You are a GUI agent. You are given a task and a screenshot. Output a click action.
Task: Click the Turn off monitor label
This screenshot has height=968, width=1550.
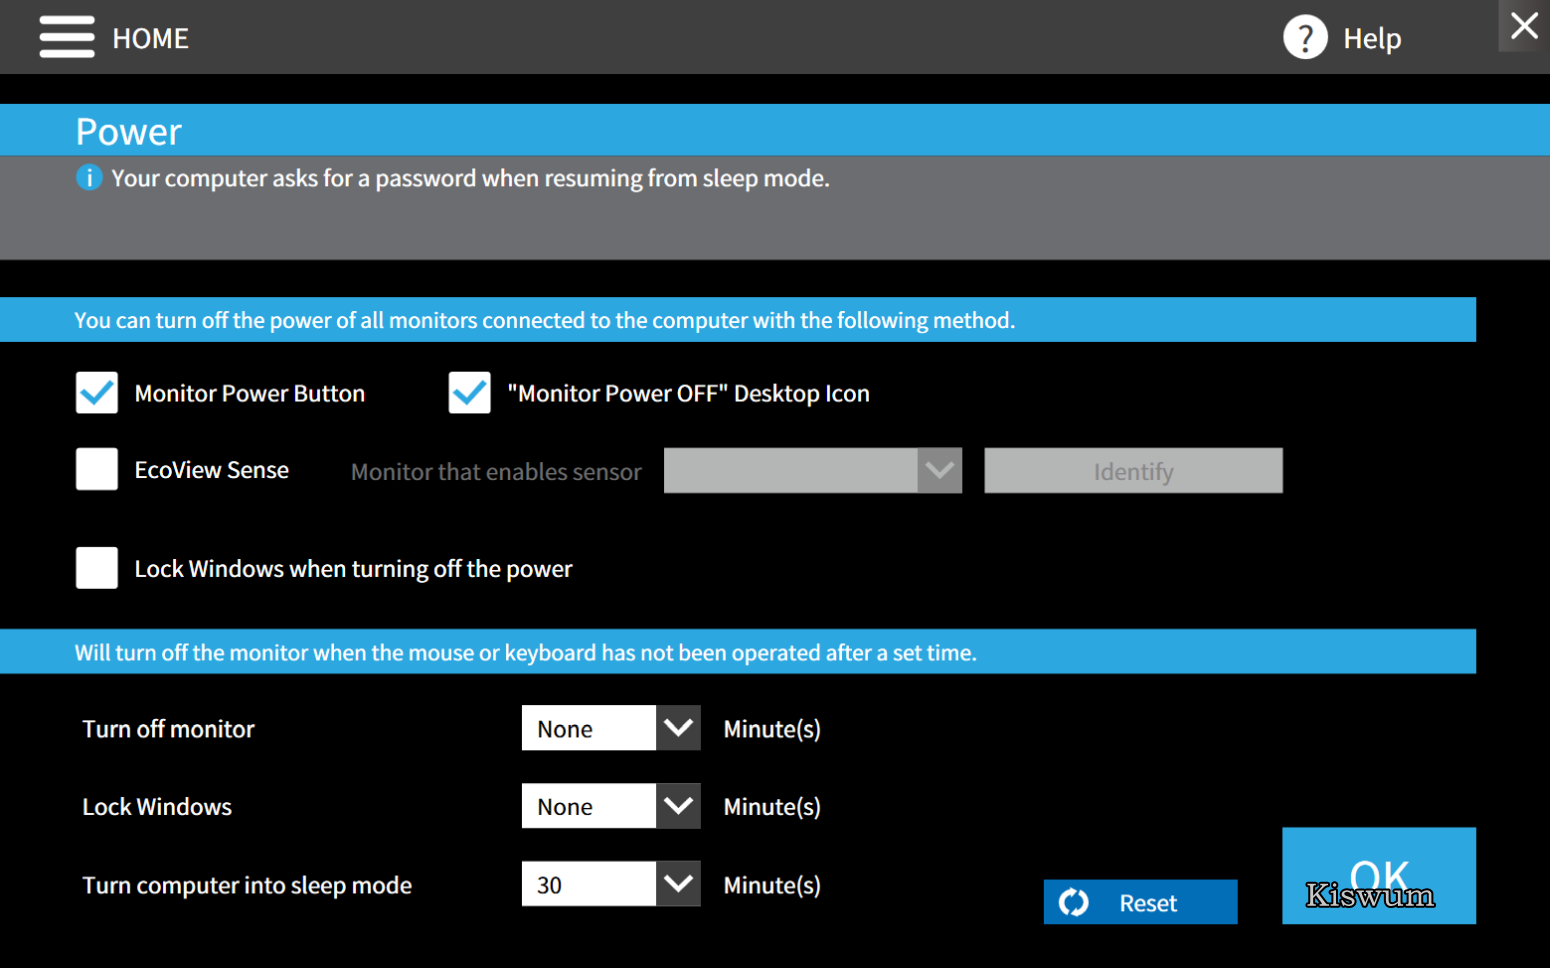[x=168, y=729]
